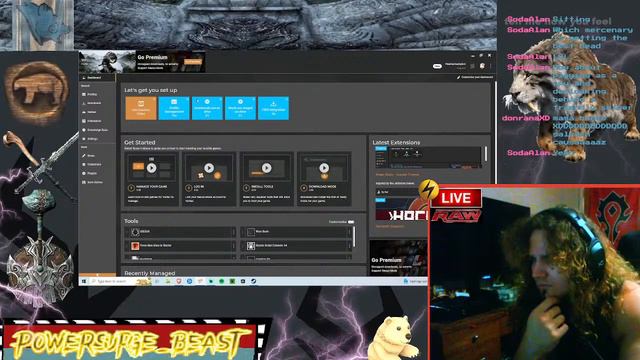Open options menu for Wrye Bash tool
Image resolution: width=640 pixels, height=360 pixels.
click(350, 232)
